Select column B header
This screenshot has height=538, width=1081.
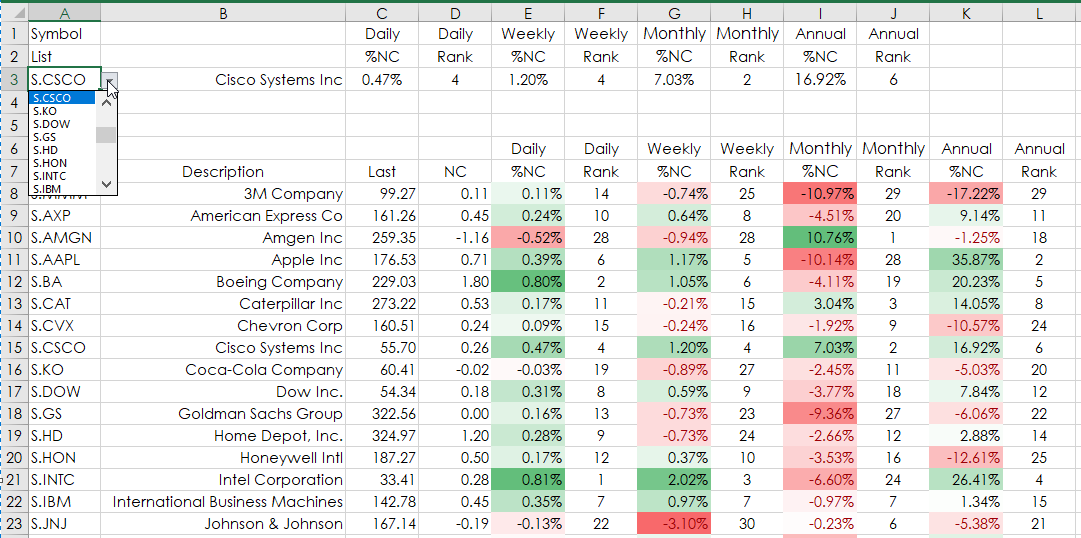(223, 12)
